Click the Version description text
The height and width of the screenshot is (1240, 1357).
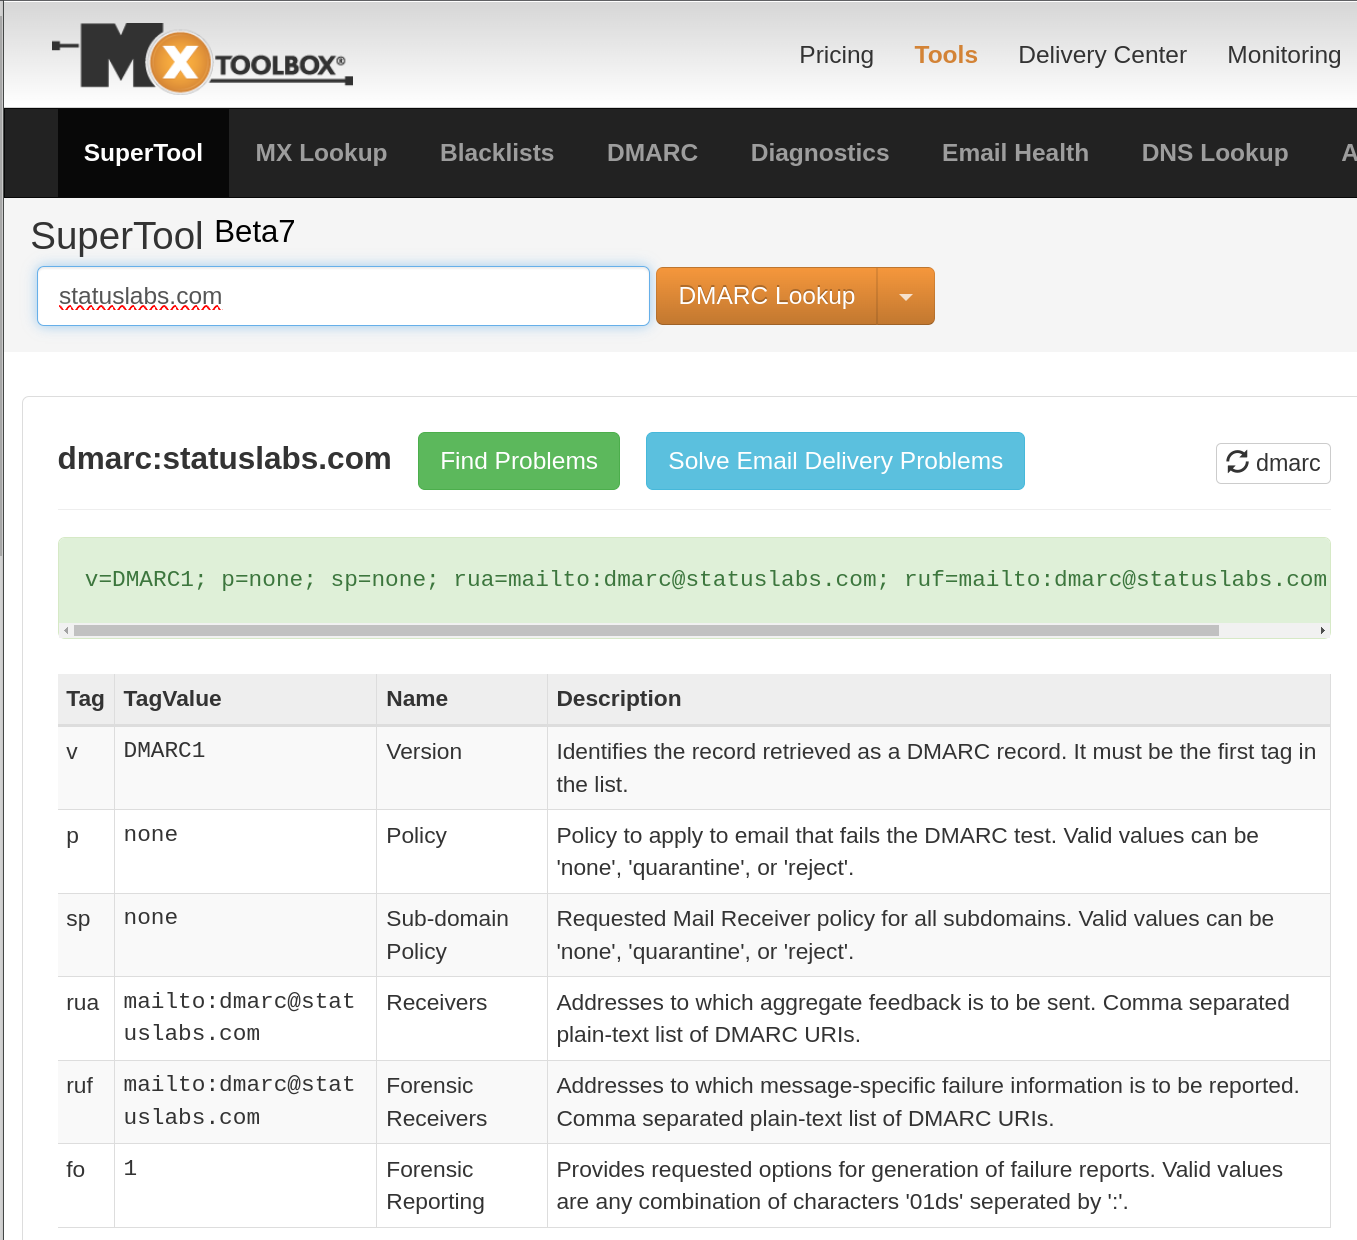click(936, 768)
